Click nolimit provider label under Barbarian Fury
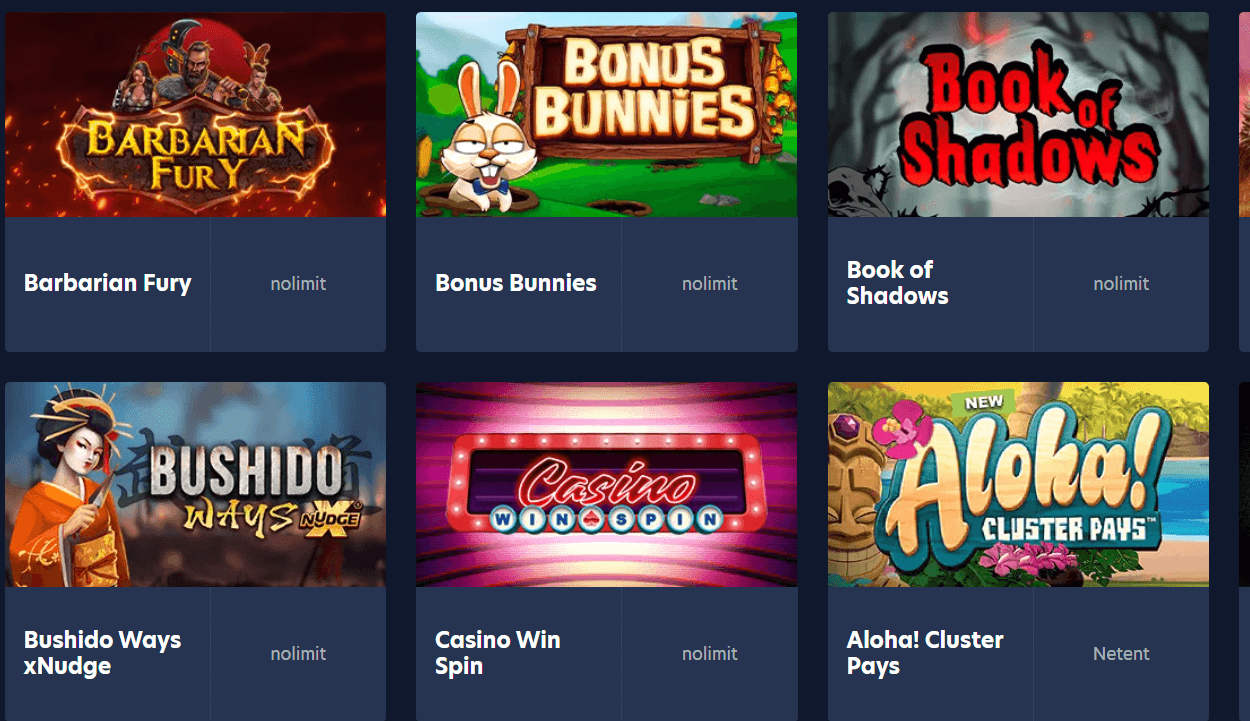Screen dimensions: 1250x721 pyautogui.click(x=298, y=284)
